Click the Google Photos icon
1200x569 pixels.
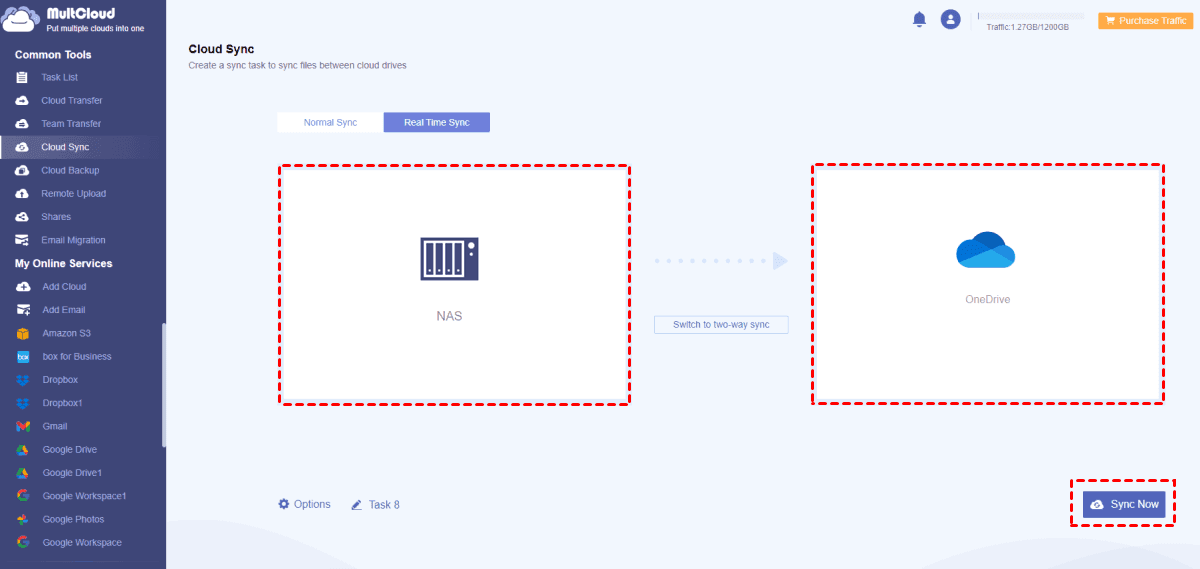tap(22, 520)
